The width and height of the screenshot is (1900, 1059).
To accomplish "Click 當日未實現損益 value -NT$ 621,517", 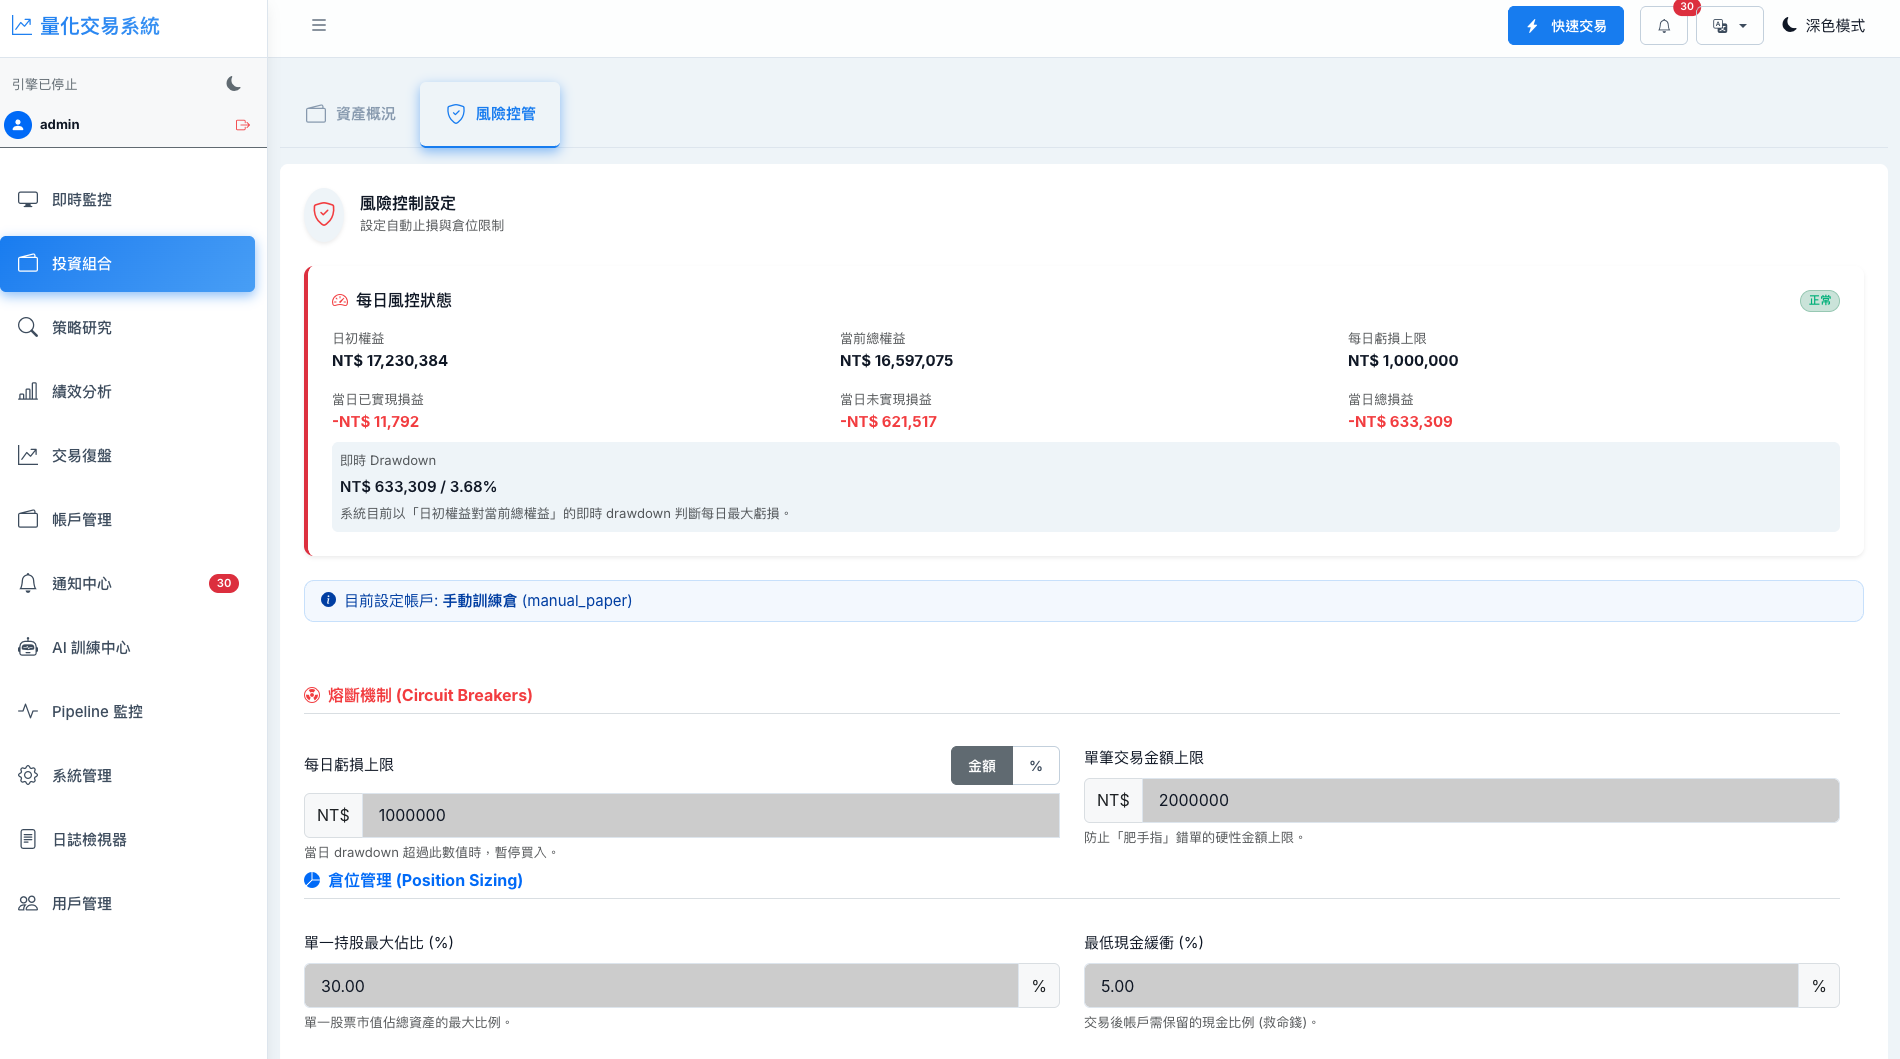I will 888,422.
